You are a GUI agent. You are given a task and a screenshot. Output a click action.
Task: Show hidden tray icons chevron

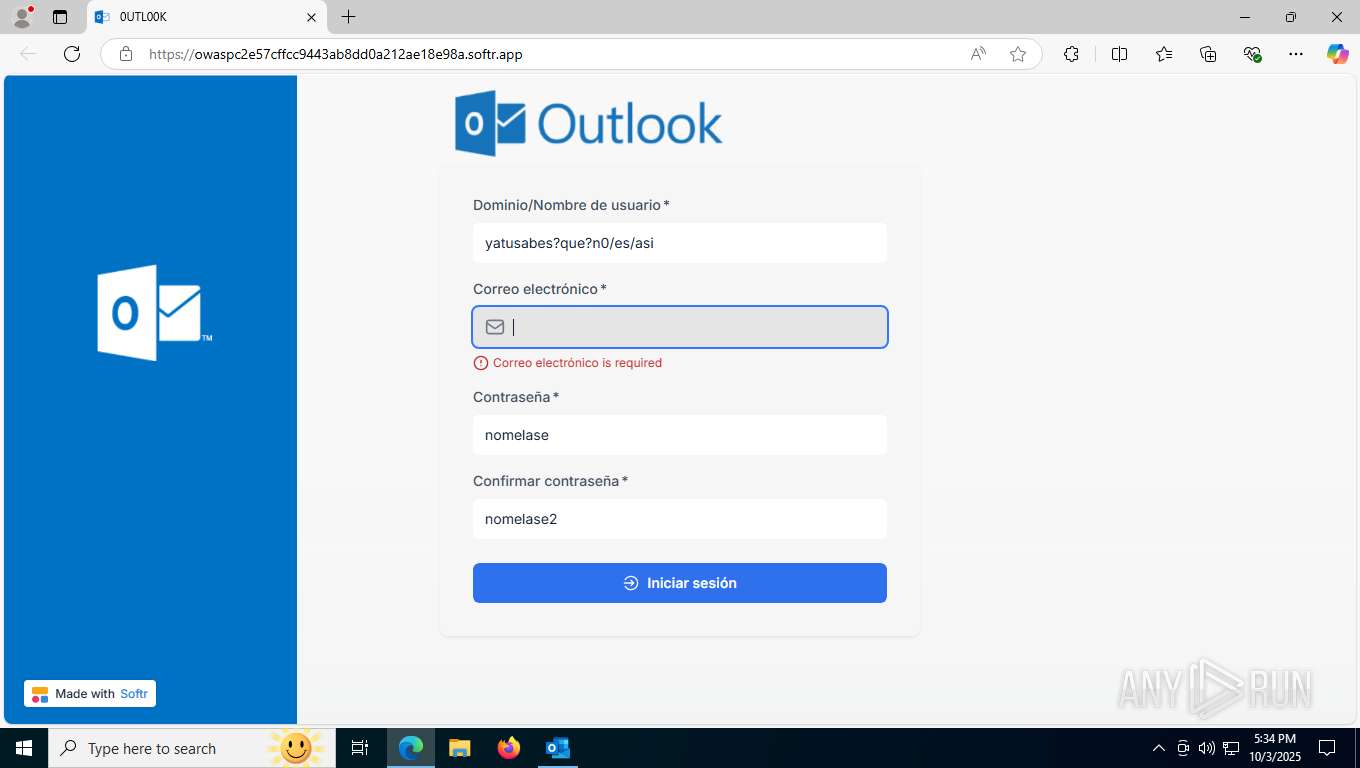(x=1159, y=748)
